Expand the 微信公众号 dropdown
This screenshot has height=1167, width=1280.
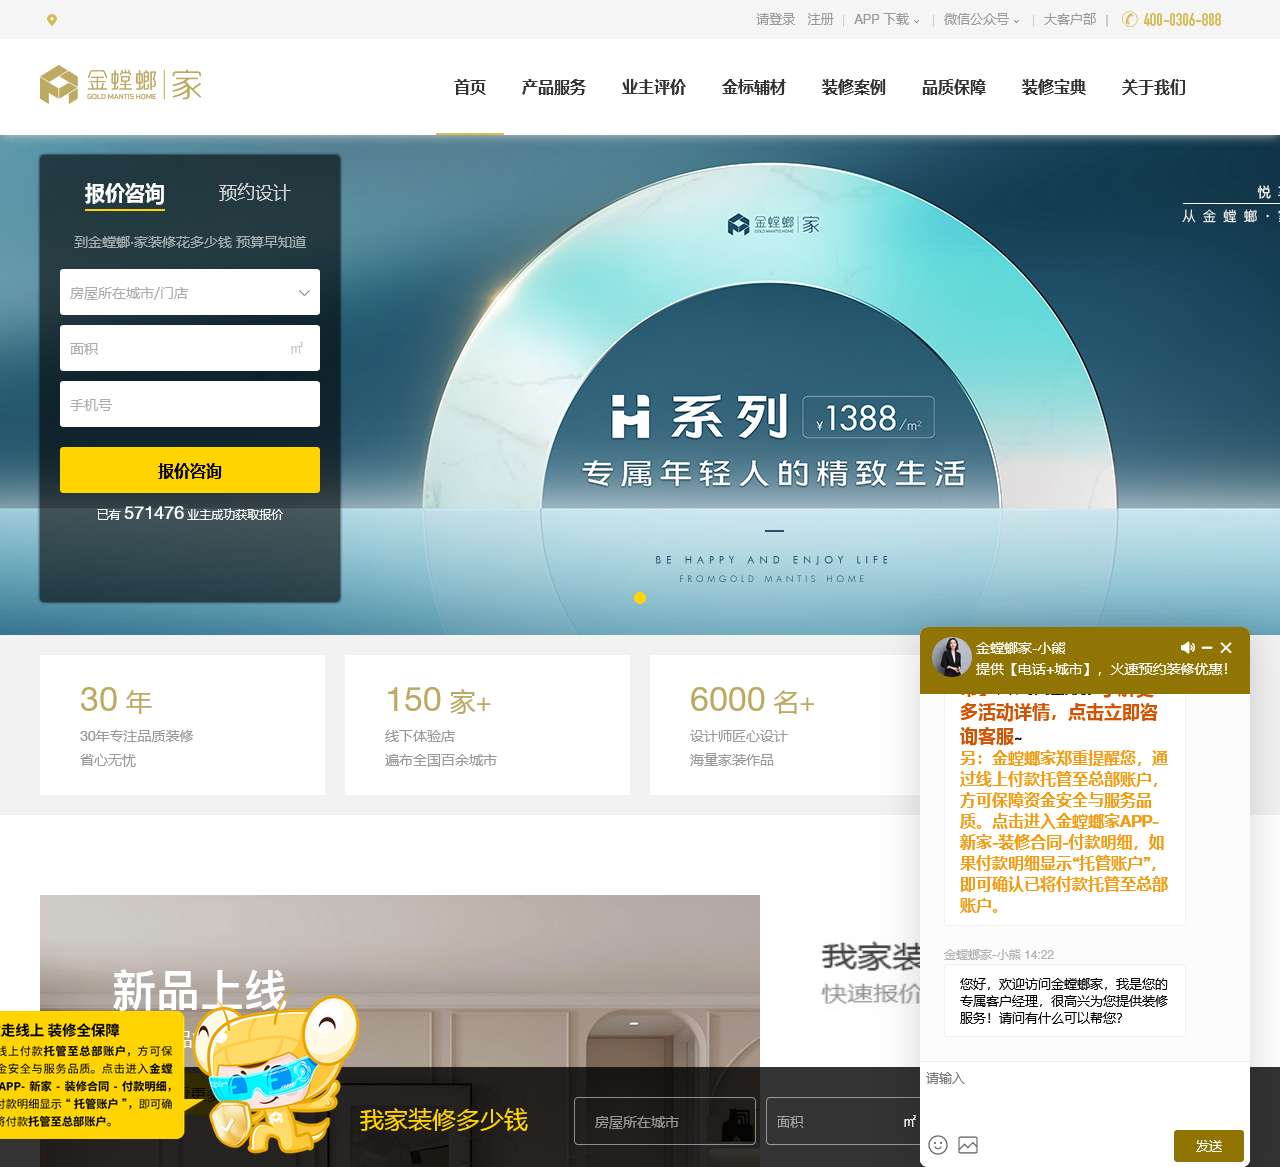point(982,19)
